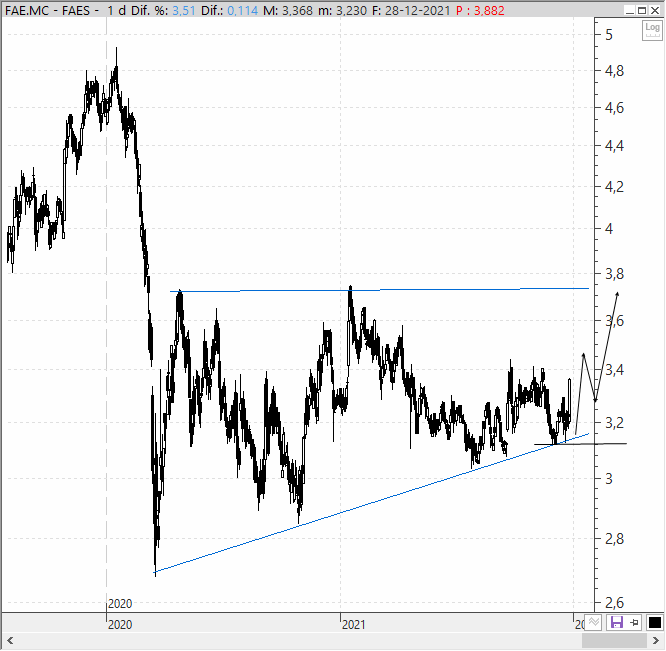This screenshot has width=666, height=651.
Task: Click price axis label 4,4
Action: coord(615,146)
